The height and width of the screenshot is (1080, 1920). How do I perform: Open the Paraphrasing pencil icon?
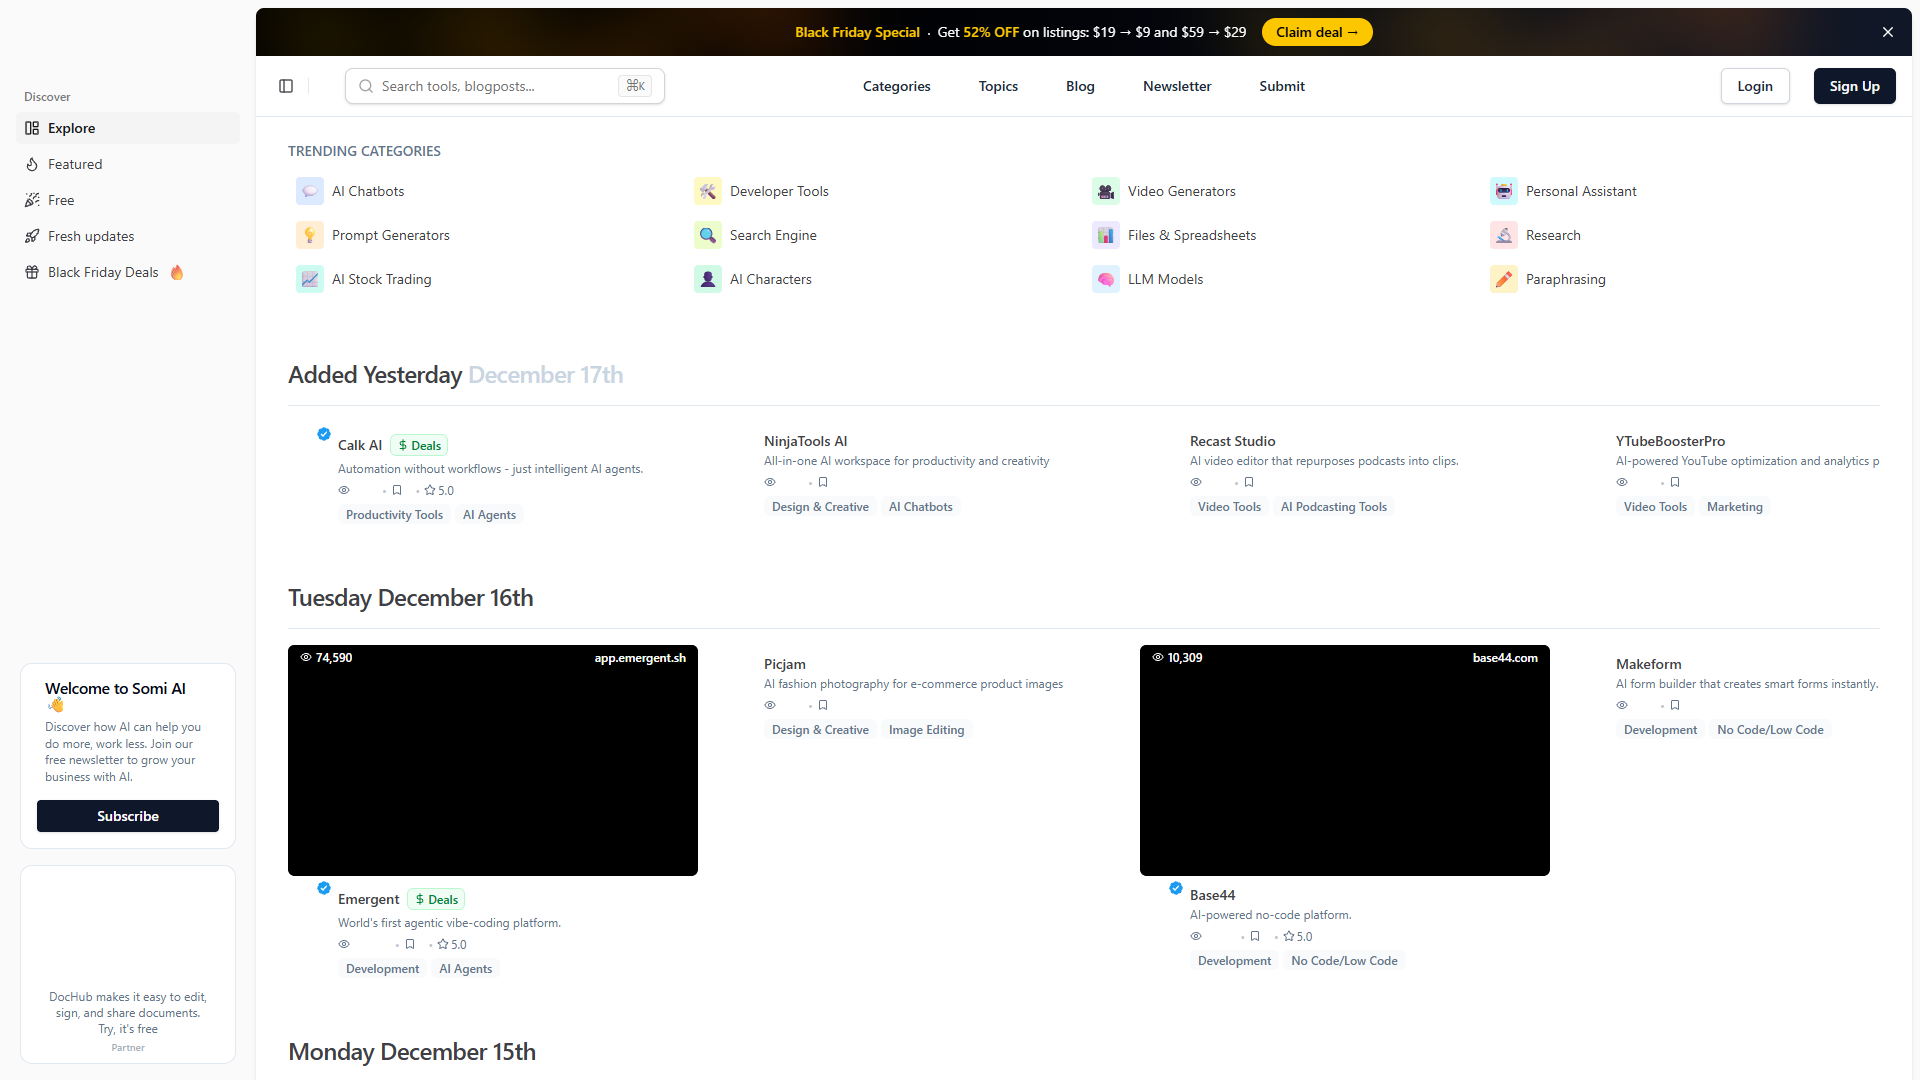[1504, 279]
